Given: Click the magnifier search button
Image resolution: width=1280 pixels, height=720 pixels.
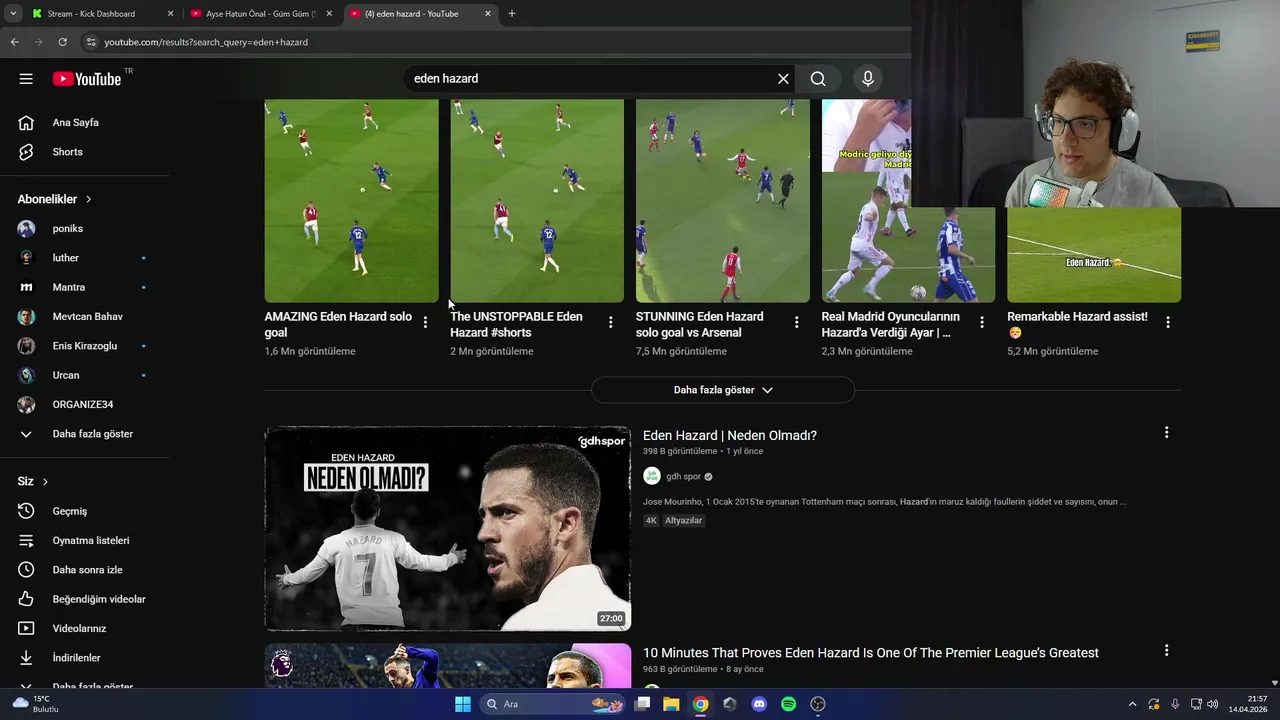Looking at the screenshot, I should point(818,79).
